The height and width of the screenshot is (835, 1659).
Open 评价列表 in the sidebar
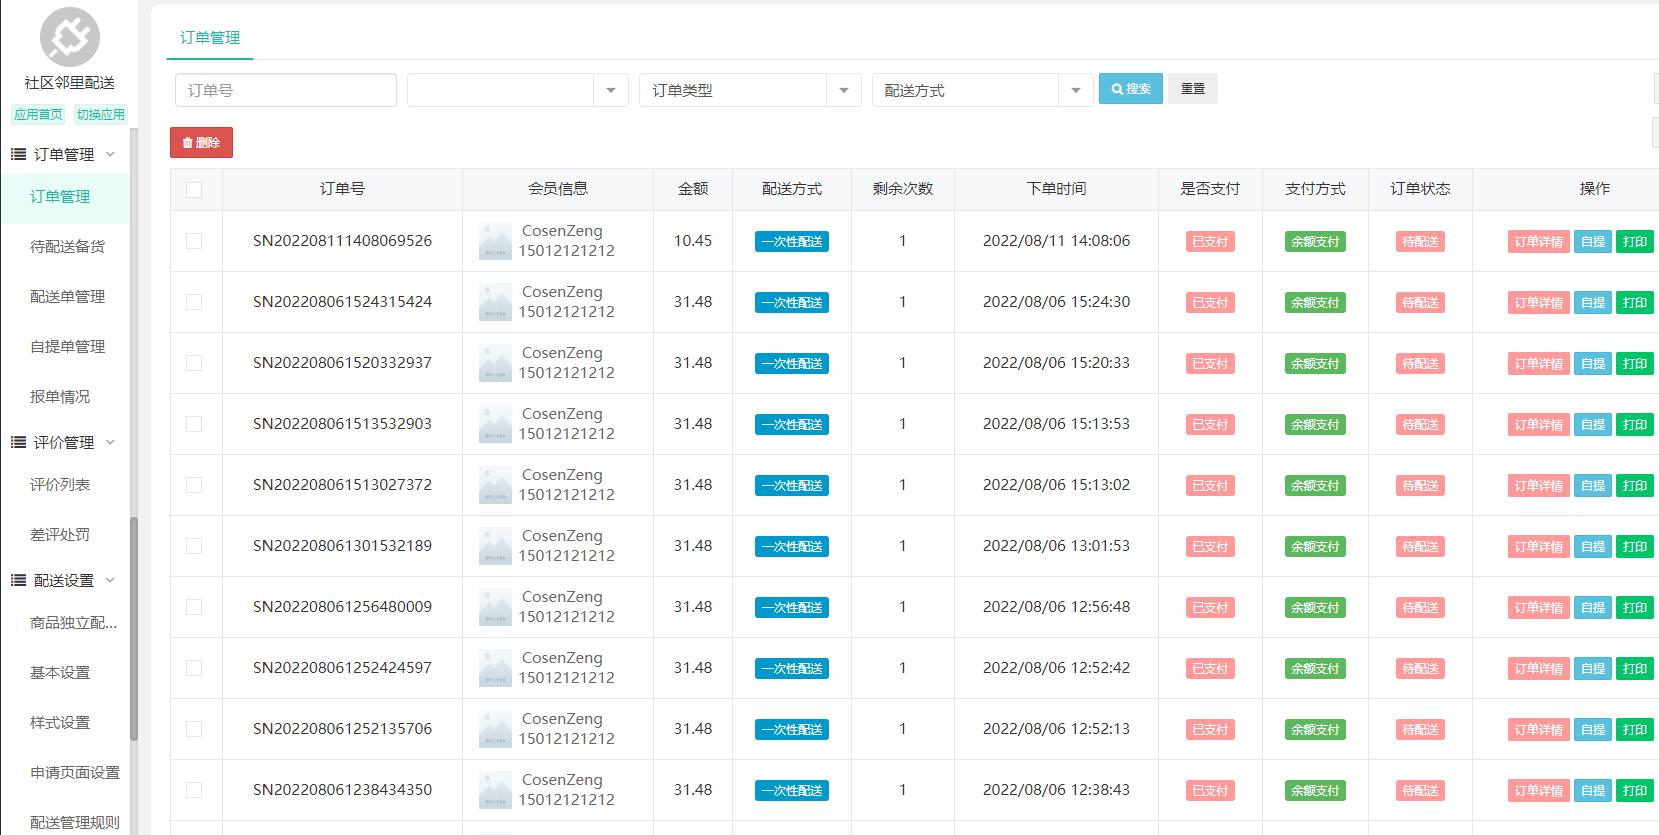pyautogui.click(x=60, y=485)
